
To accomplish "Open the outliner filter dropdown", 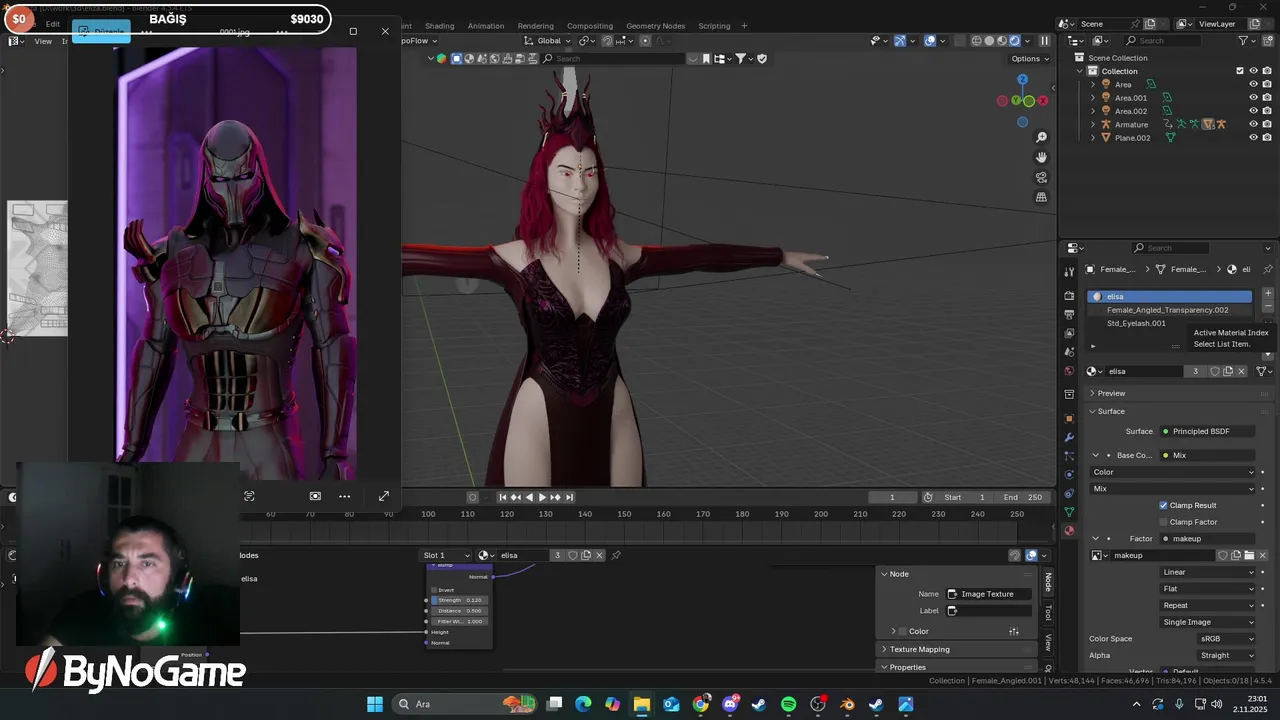I will tap(1247, 41).
